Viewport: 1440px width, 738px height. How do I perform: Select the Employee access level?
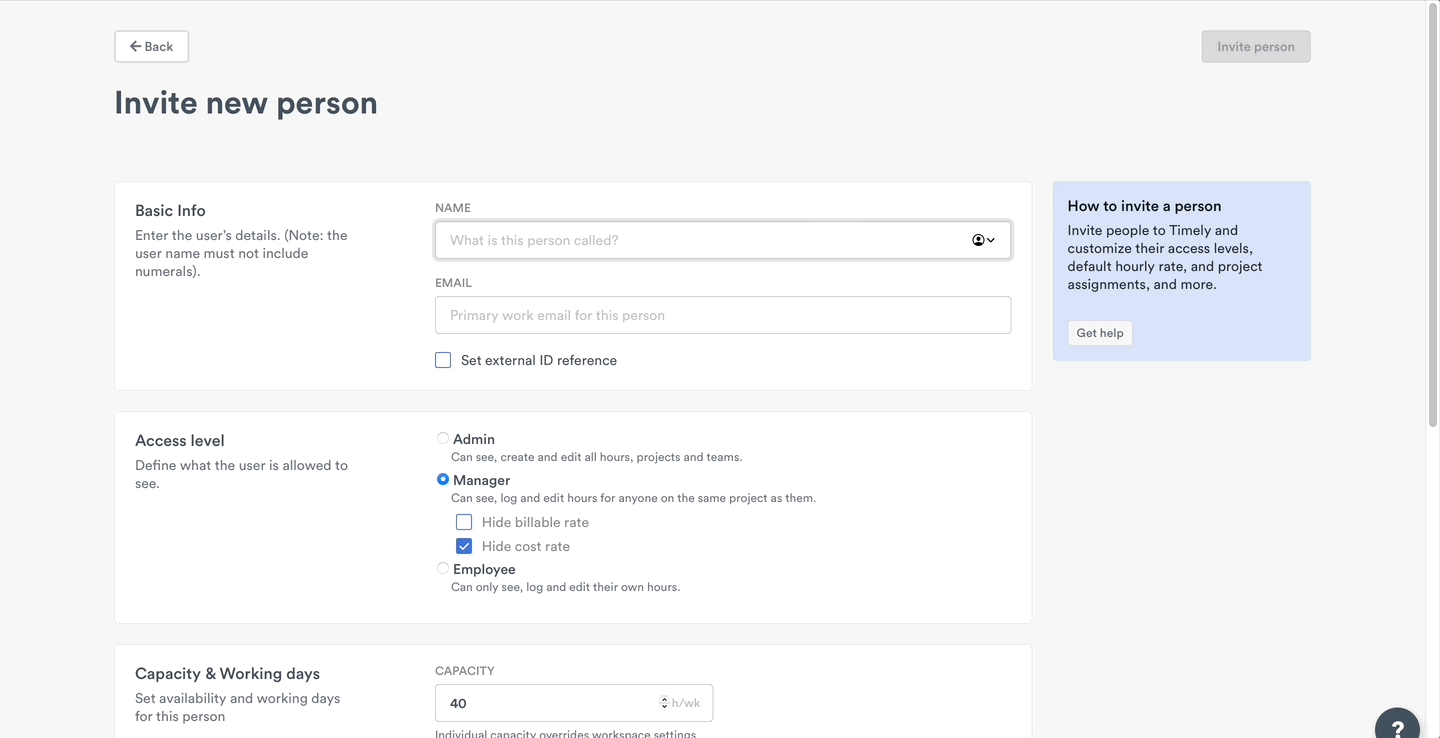[442, 568]
